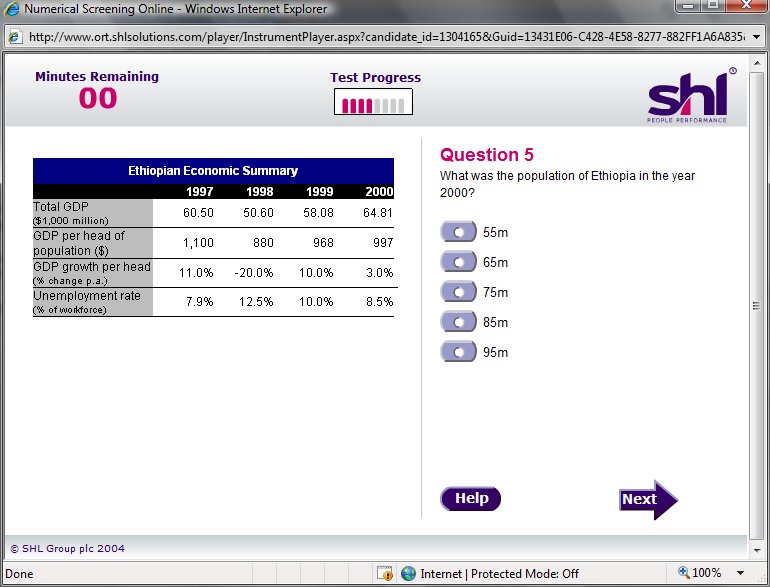770x587 pixels.
Task: Click the 1999 column header
Action: pyautogui.click(x=319, y=192)
